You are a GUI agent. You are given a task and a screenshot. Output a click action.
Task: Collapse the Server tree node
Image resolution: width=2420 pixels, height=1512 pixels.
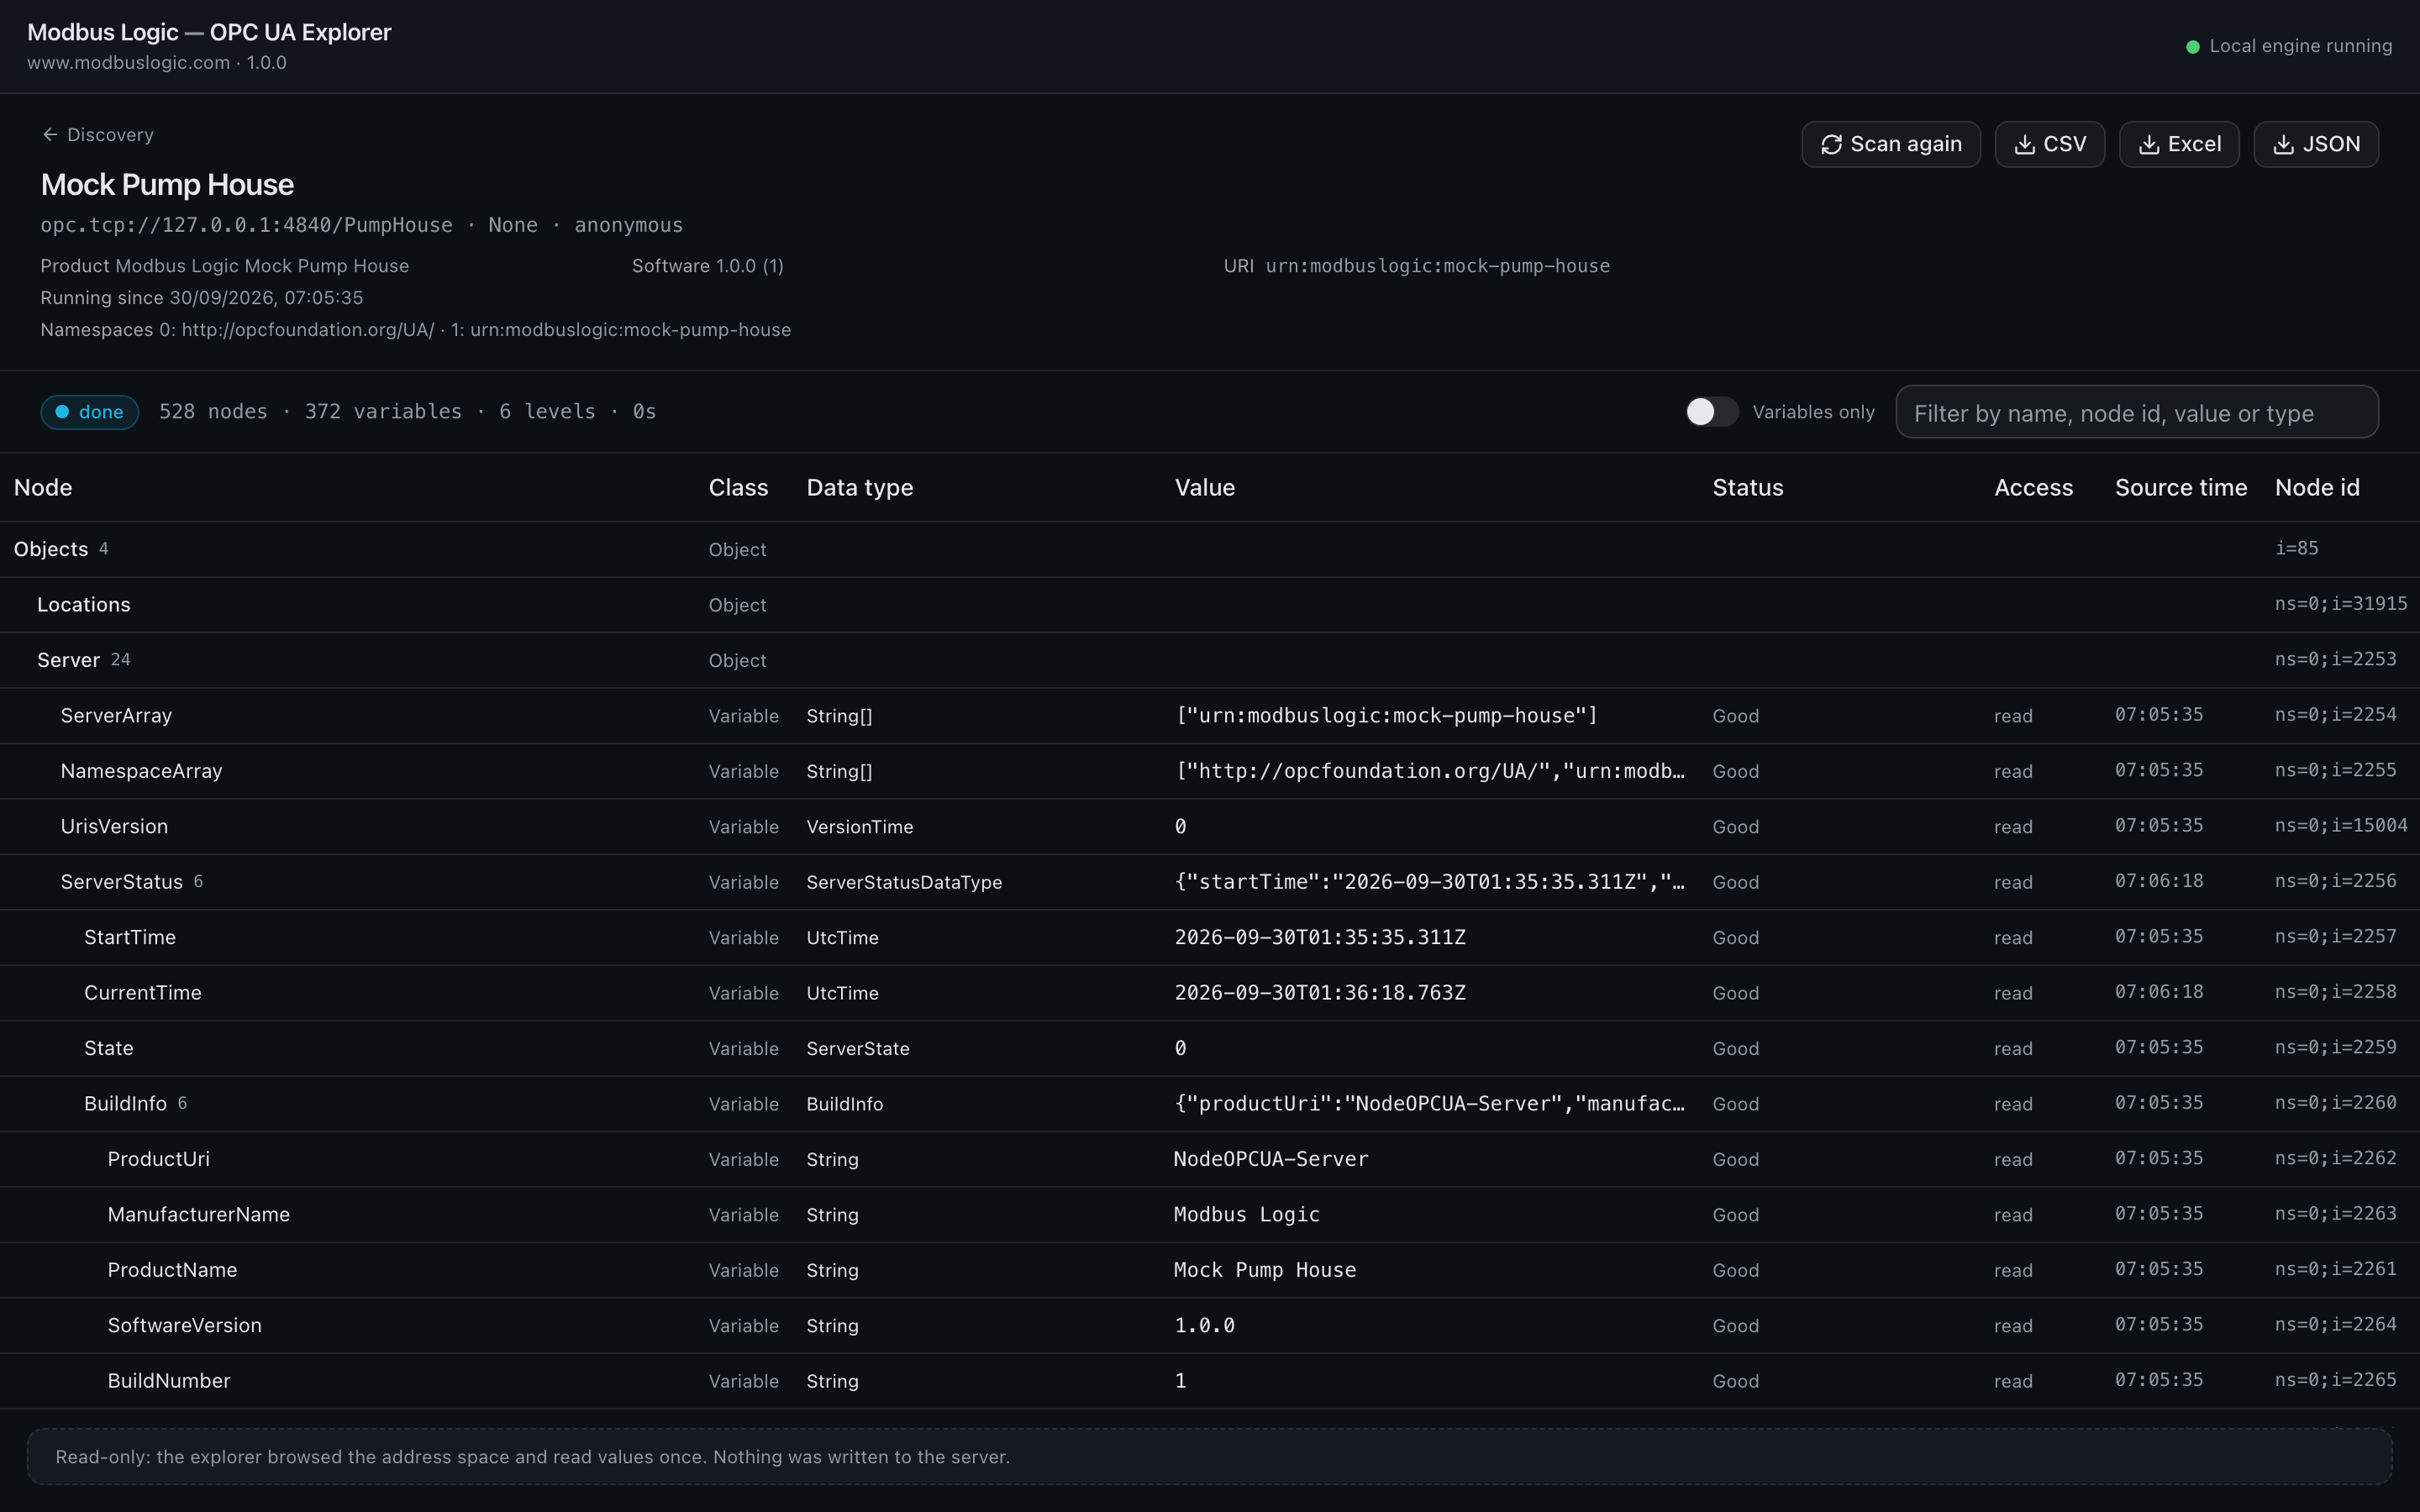(x=68, y=660)
